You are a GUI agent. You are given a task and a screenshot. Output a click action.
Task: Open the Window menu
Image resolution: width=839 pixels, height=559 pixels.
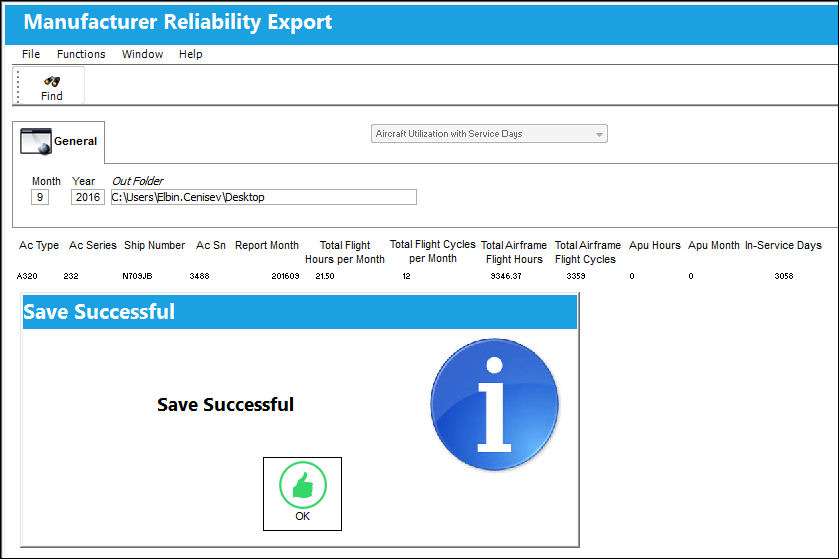point(142,54)
